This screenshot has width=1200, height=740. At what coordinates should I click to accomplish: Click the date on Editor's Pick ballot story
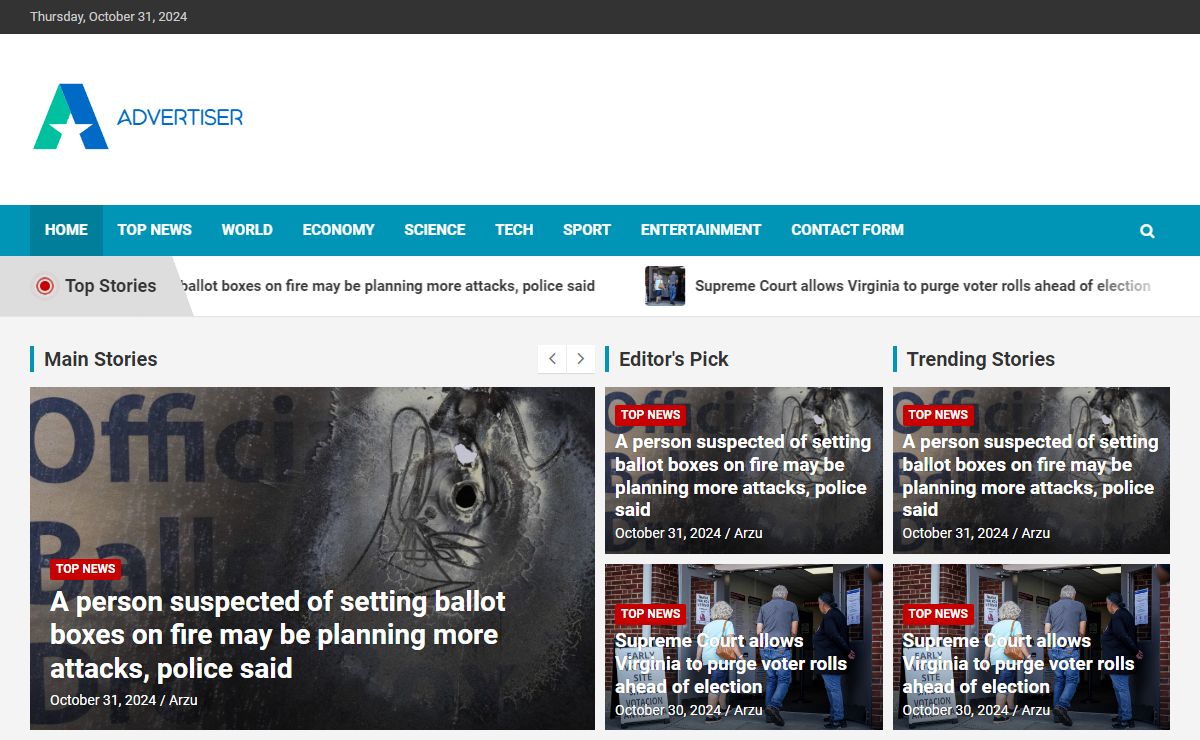[668, 533]
